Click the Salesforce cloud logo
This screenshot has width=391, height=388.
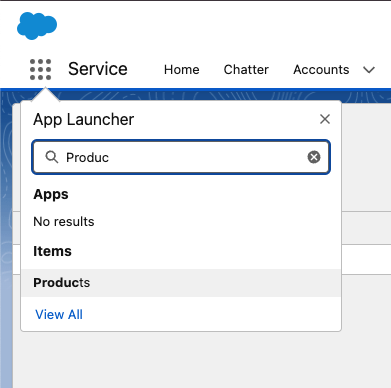click(x=37, y=26)
